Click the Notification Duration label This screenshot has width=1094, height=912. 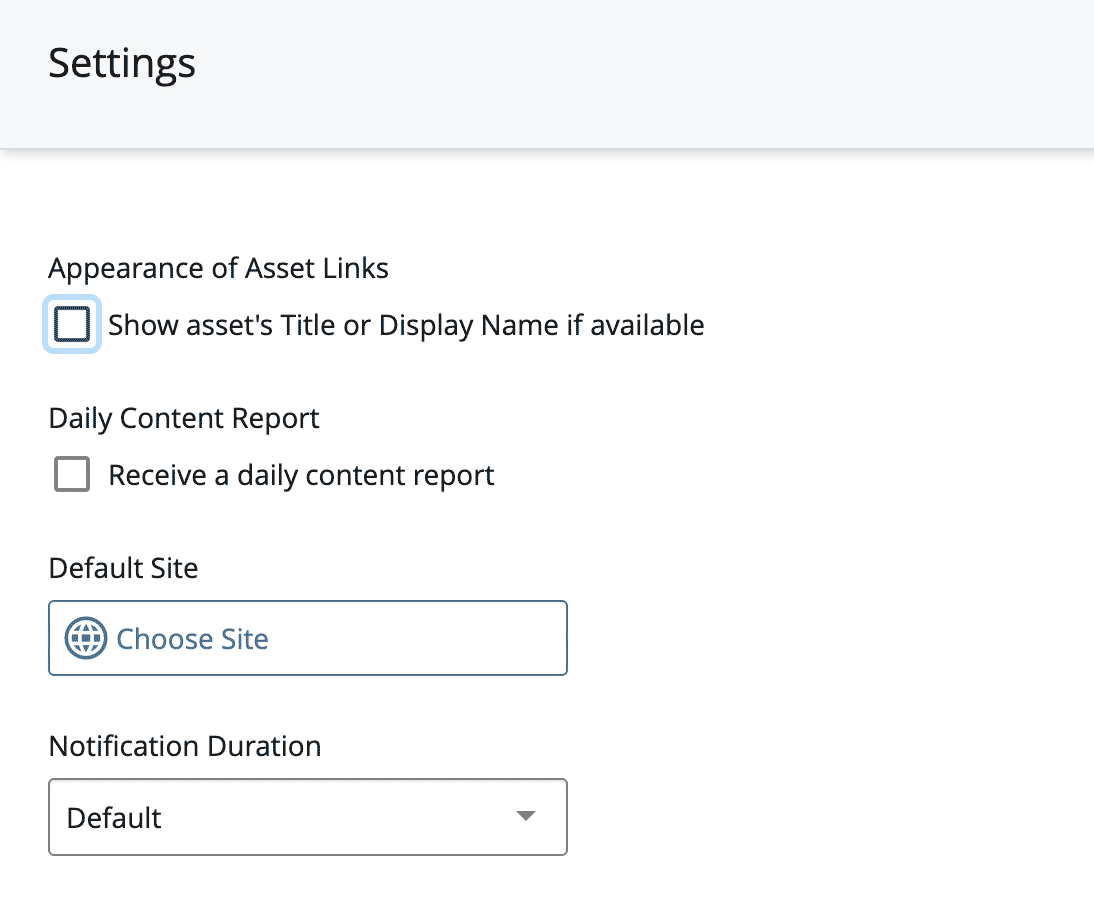(185, 746)
